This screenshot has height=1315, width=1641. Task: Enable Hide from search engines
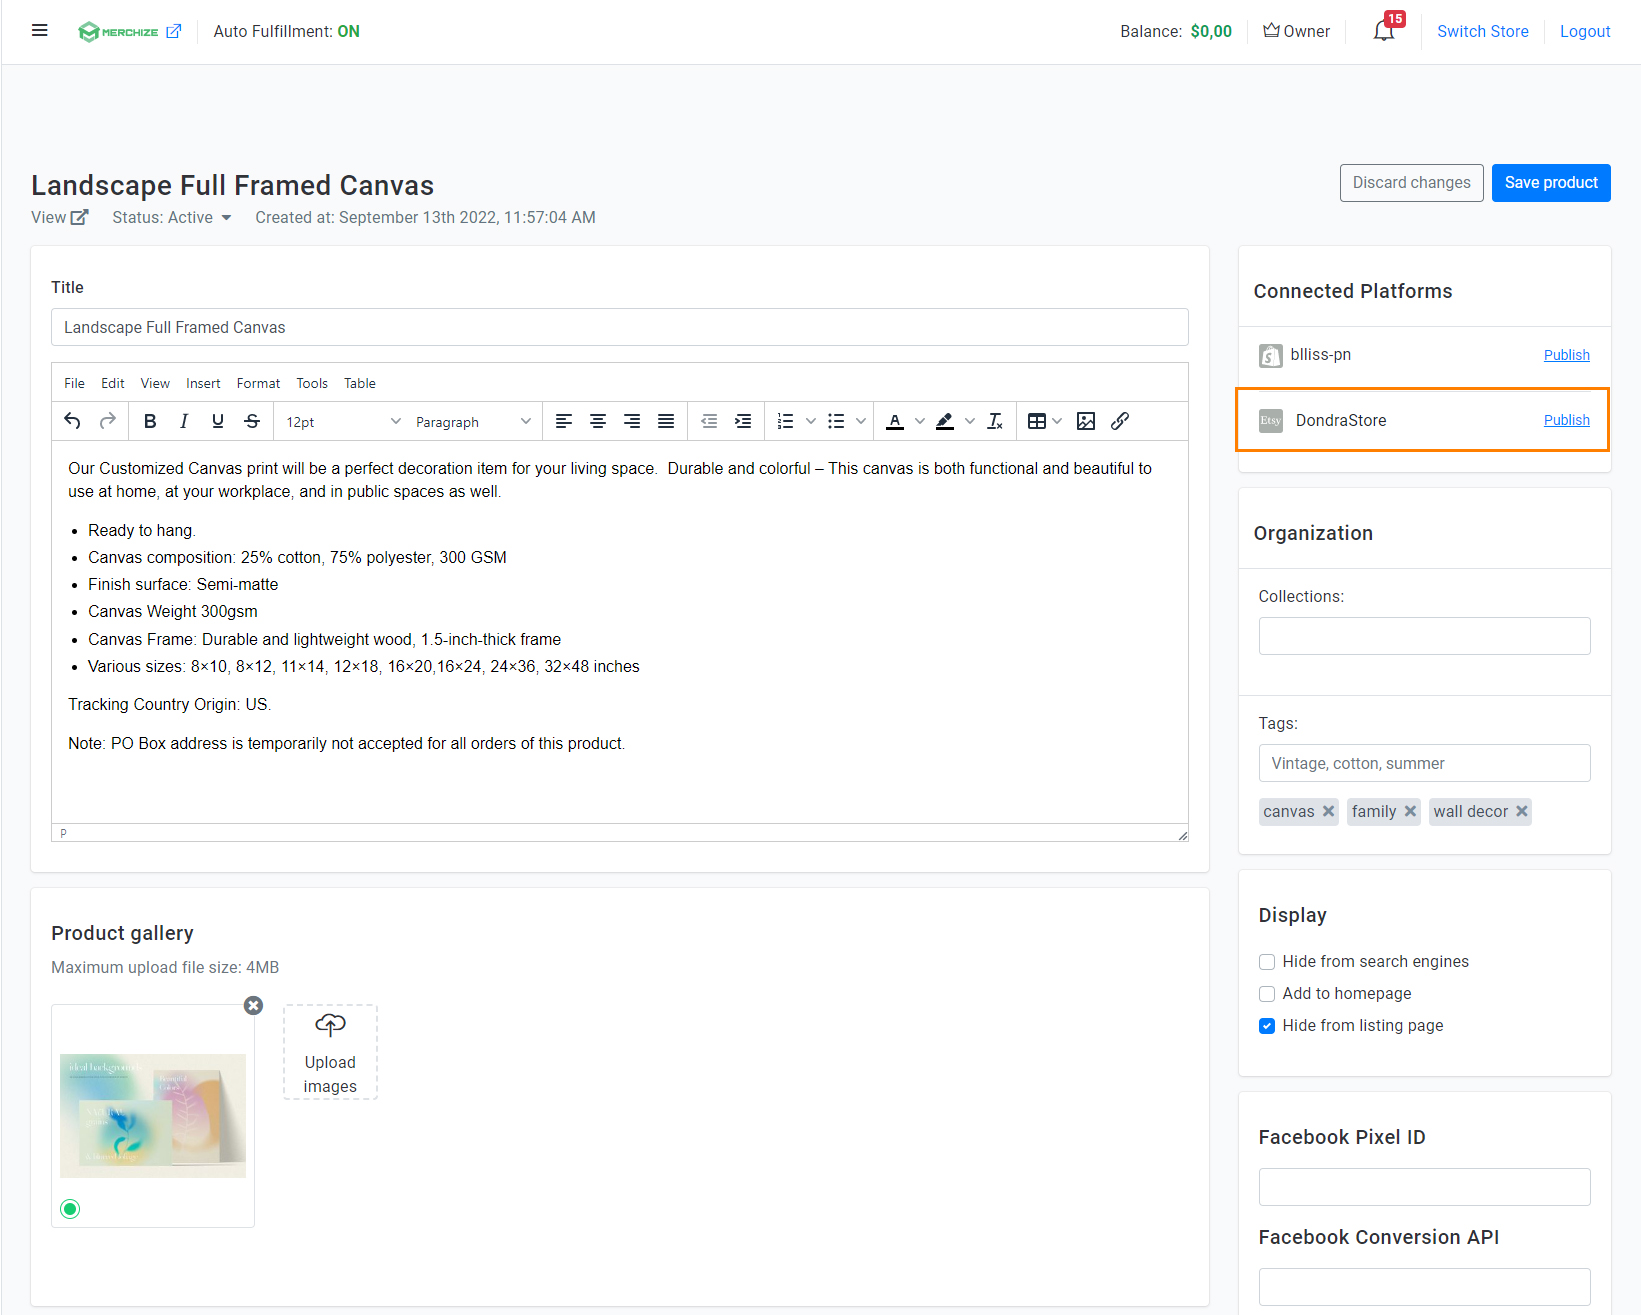coord(1267,962)
